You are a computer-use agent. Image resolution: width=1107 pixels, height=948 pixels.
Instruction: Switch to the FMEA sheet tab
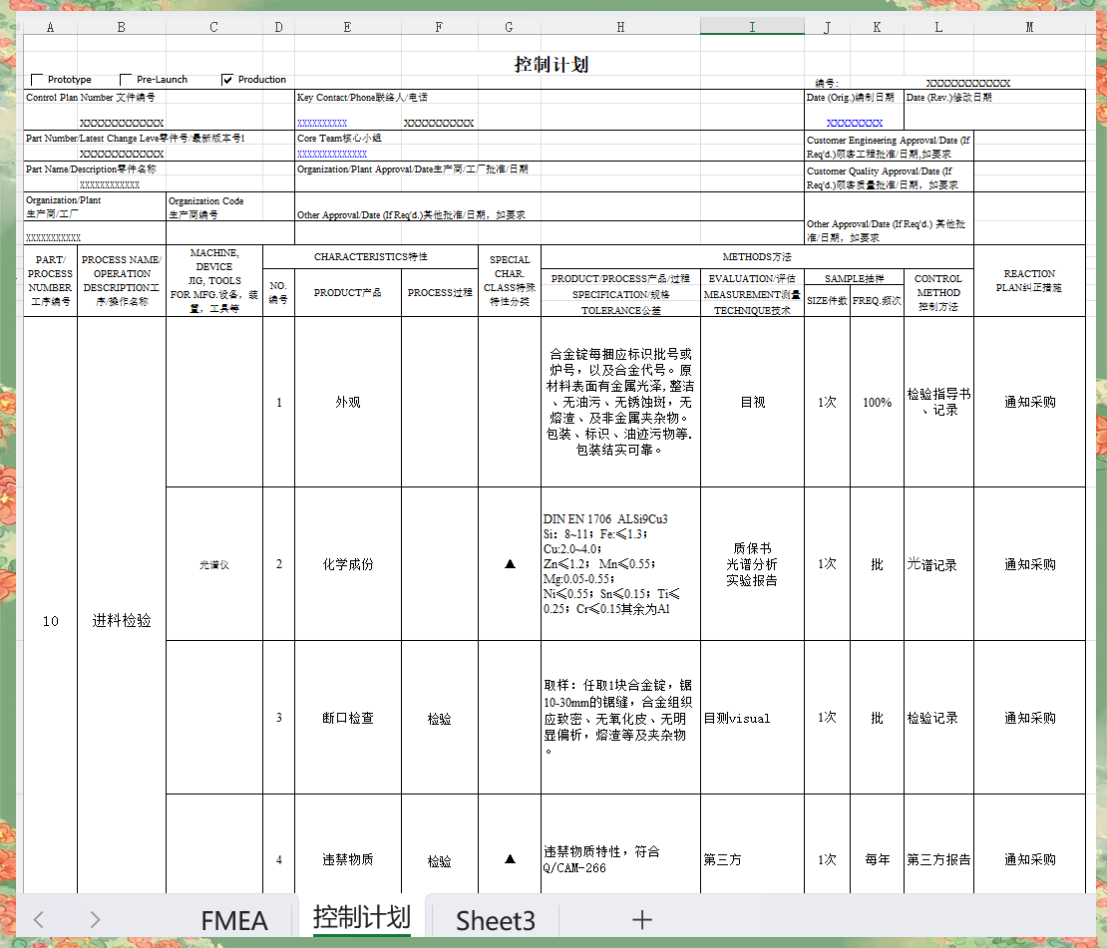(234, 919)
